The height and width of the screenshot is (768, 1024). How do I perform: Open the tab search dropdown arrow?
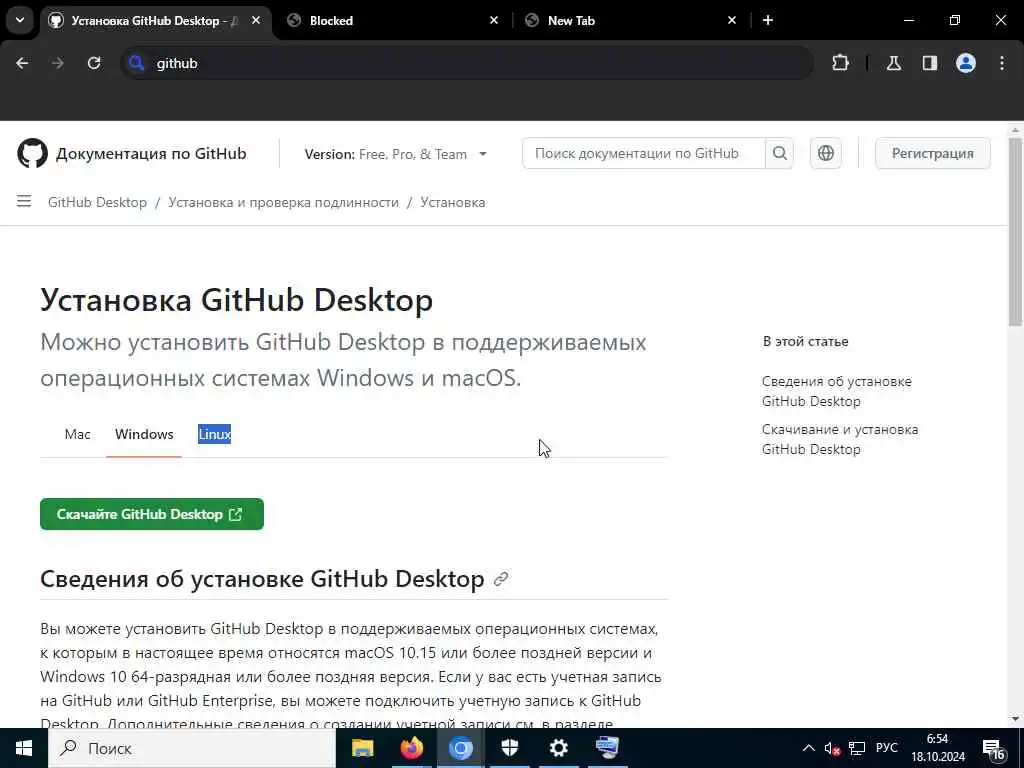click(x=20, y=20)
